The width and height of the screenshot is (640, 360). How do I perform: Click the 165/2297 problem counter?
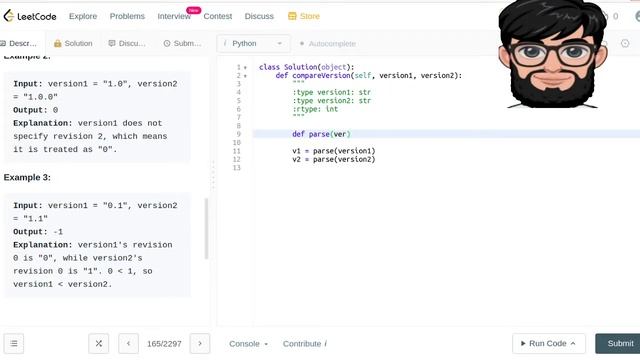(164, 344)
